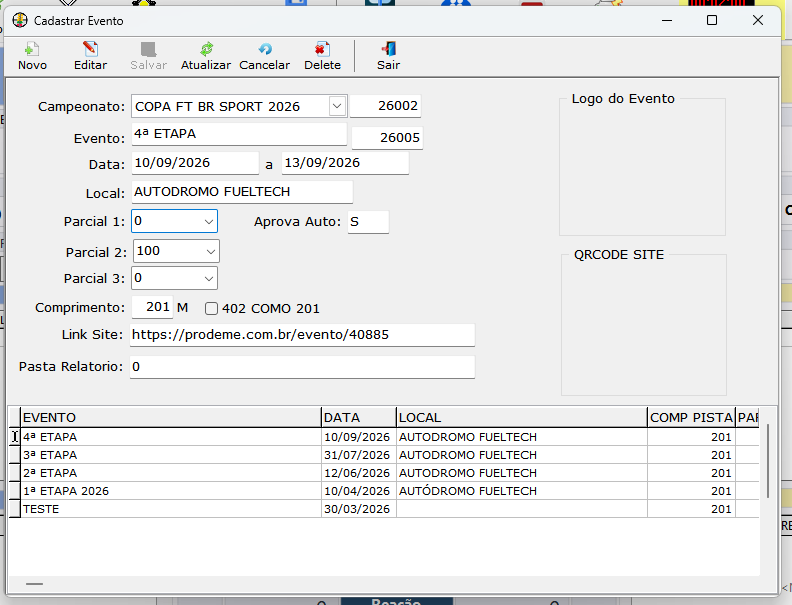
Task: Expand the Parcial 1 combo box
Action: (x=208, y=222)
